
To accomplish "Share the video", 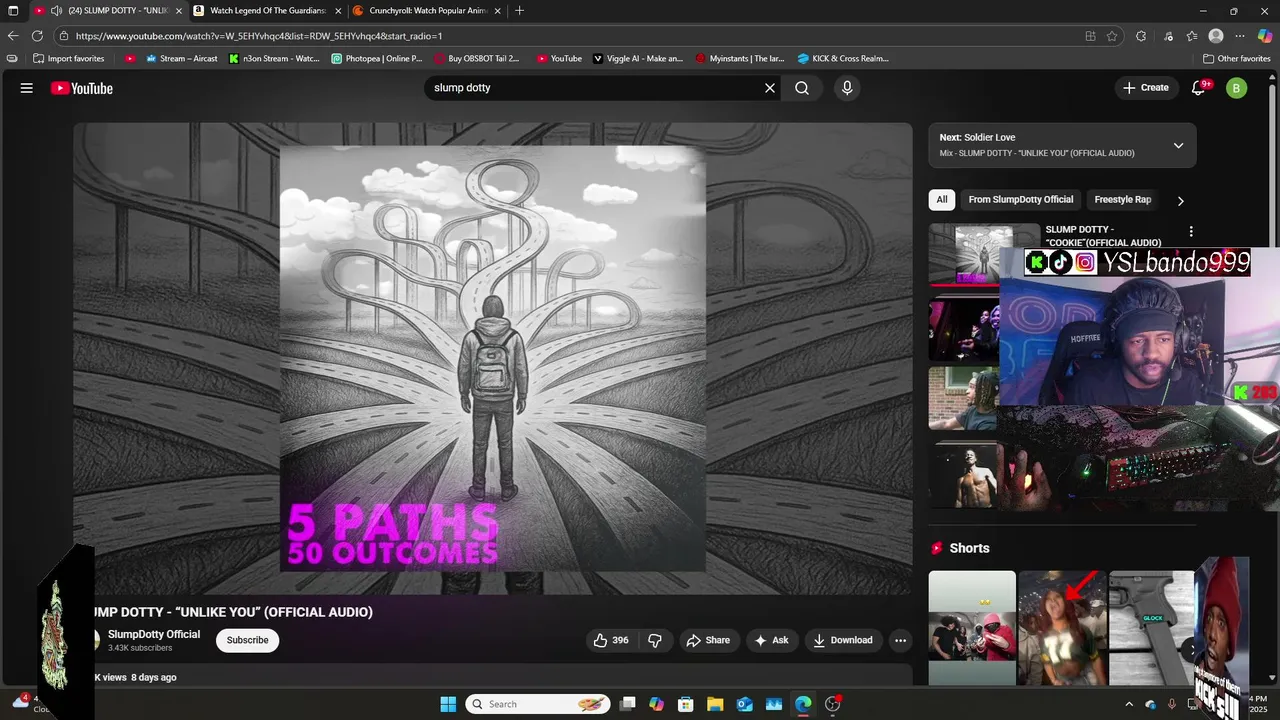I will click(708, 640).
